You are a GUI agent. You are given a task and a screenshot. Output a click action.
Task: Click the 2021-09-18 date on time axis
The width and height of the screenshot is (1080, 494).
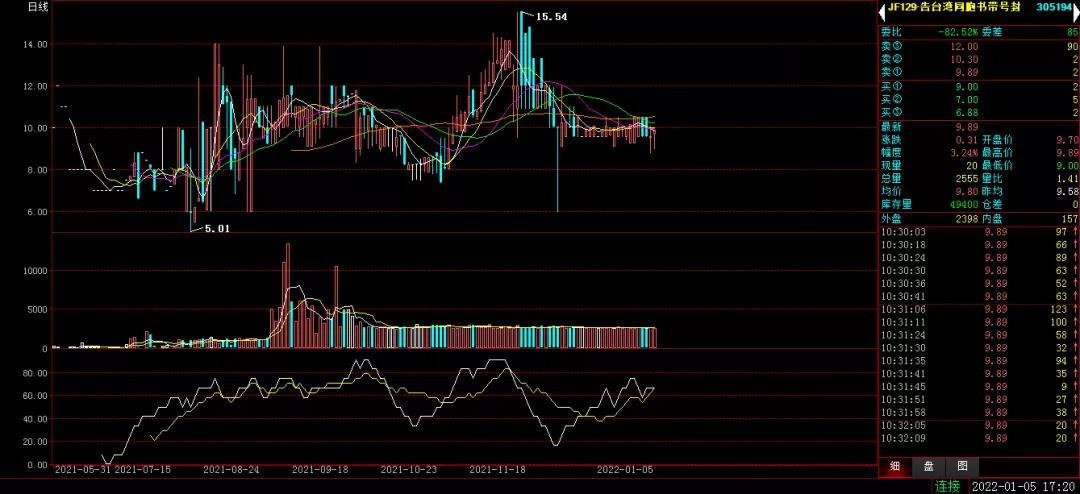(x=319, y=468)
